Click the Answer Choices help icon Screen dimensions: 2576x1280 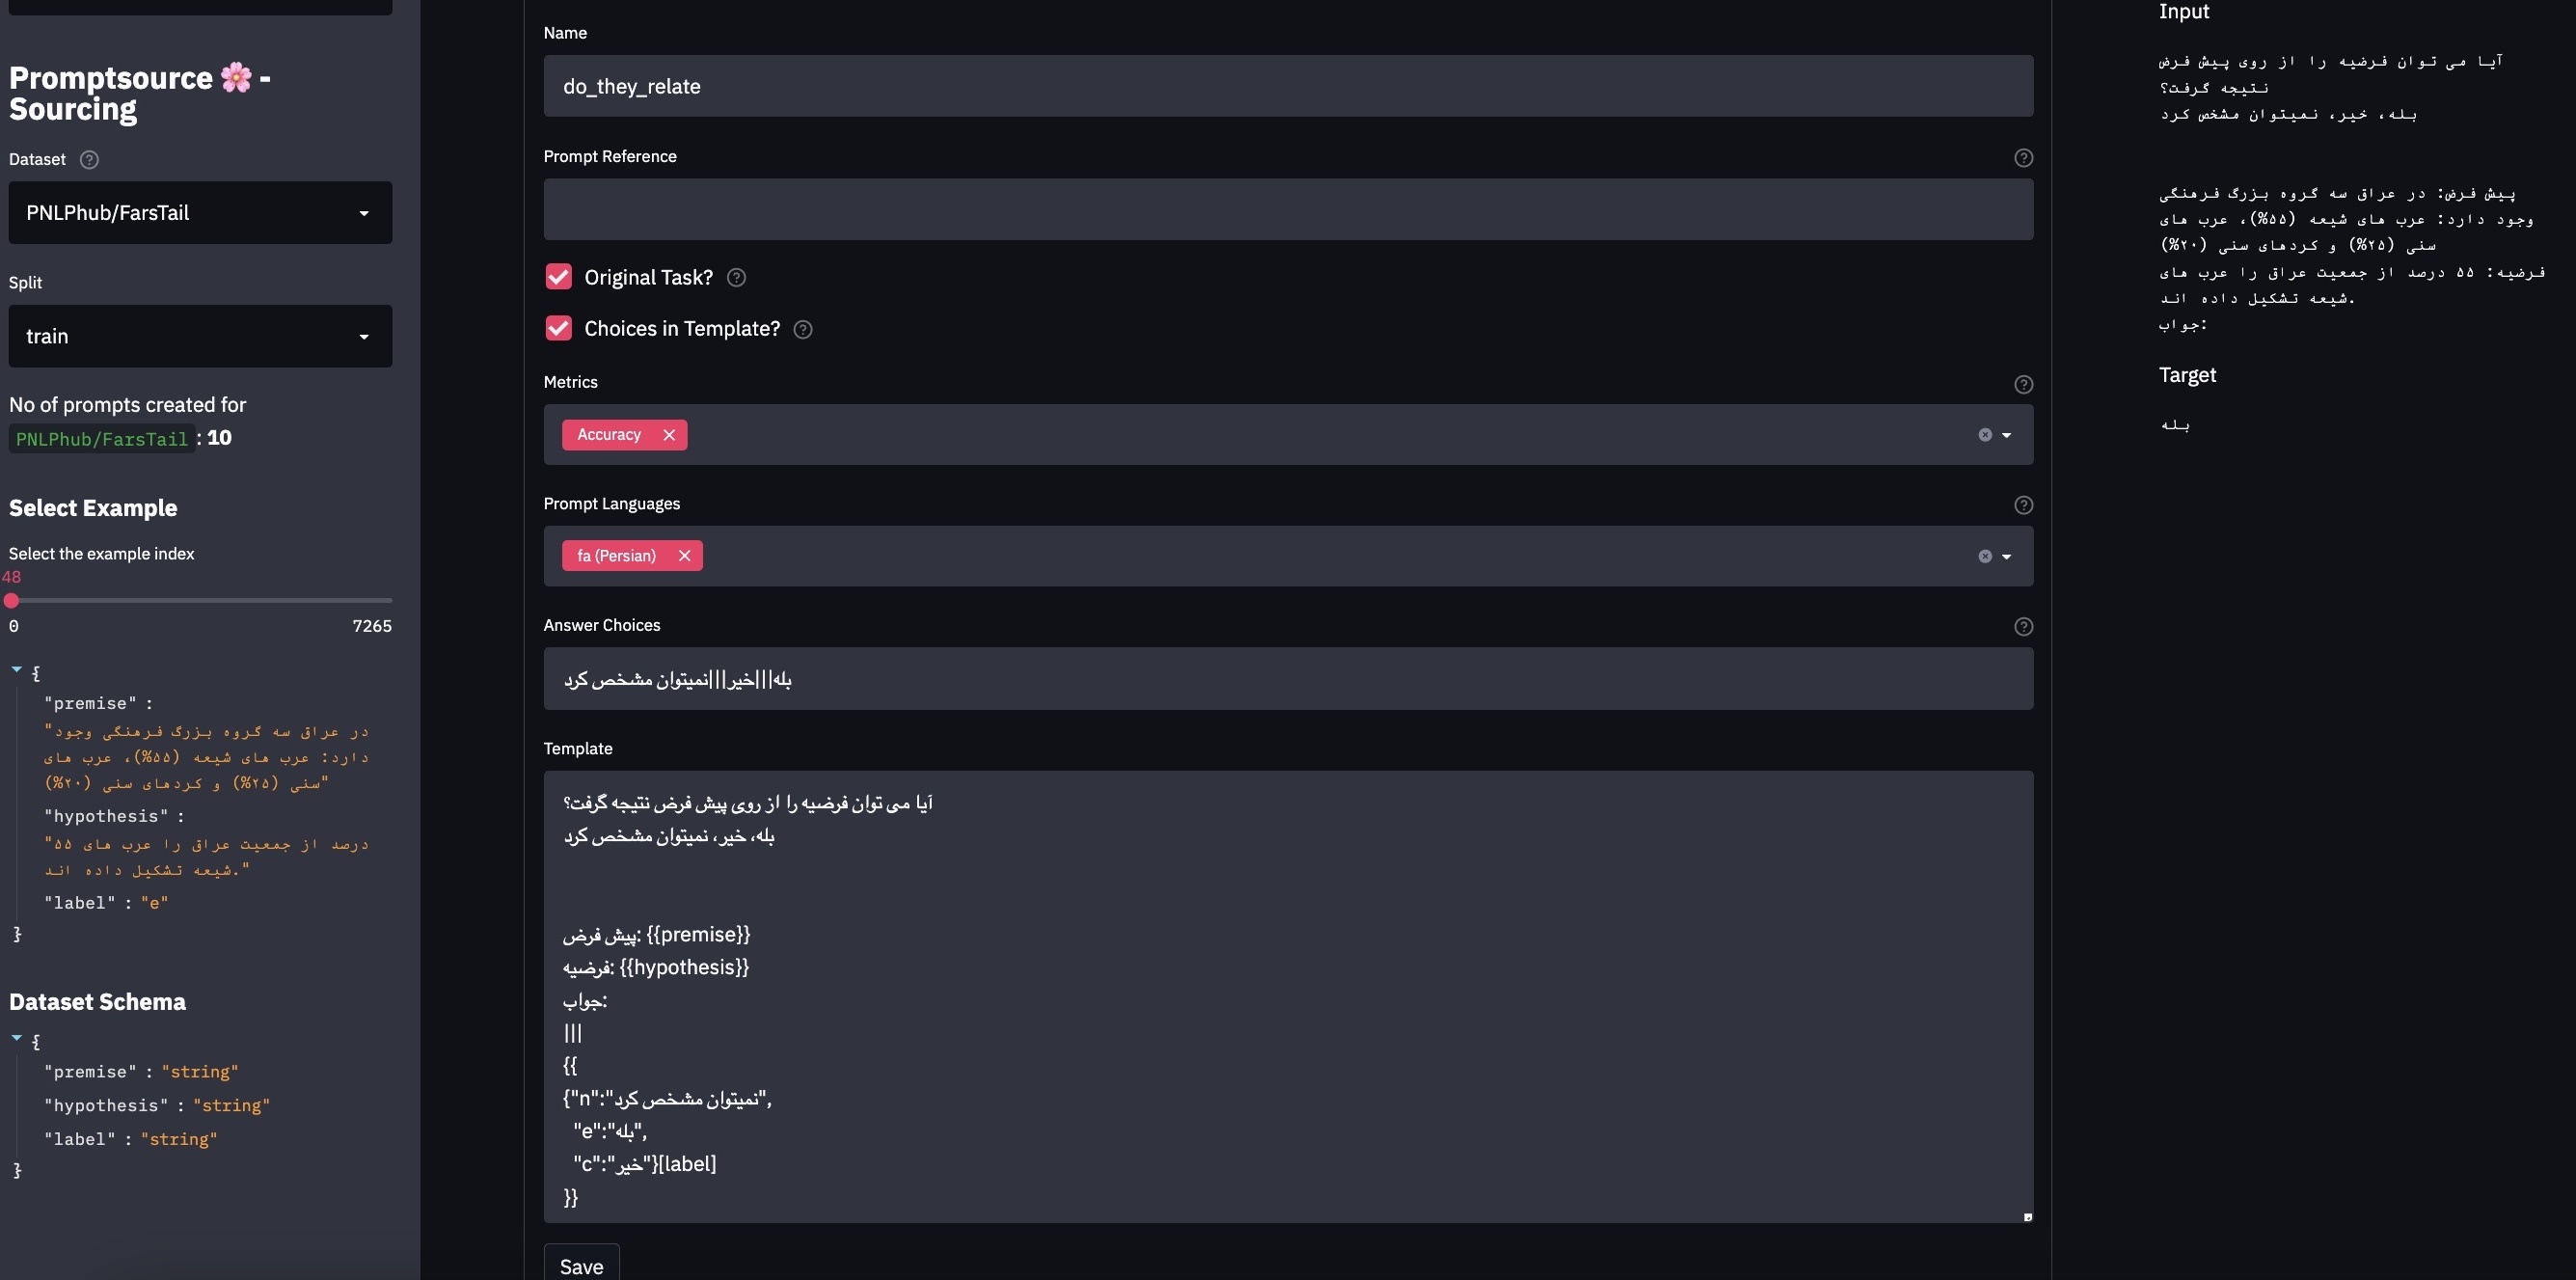[2023, 627]
